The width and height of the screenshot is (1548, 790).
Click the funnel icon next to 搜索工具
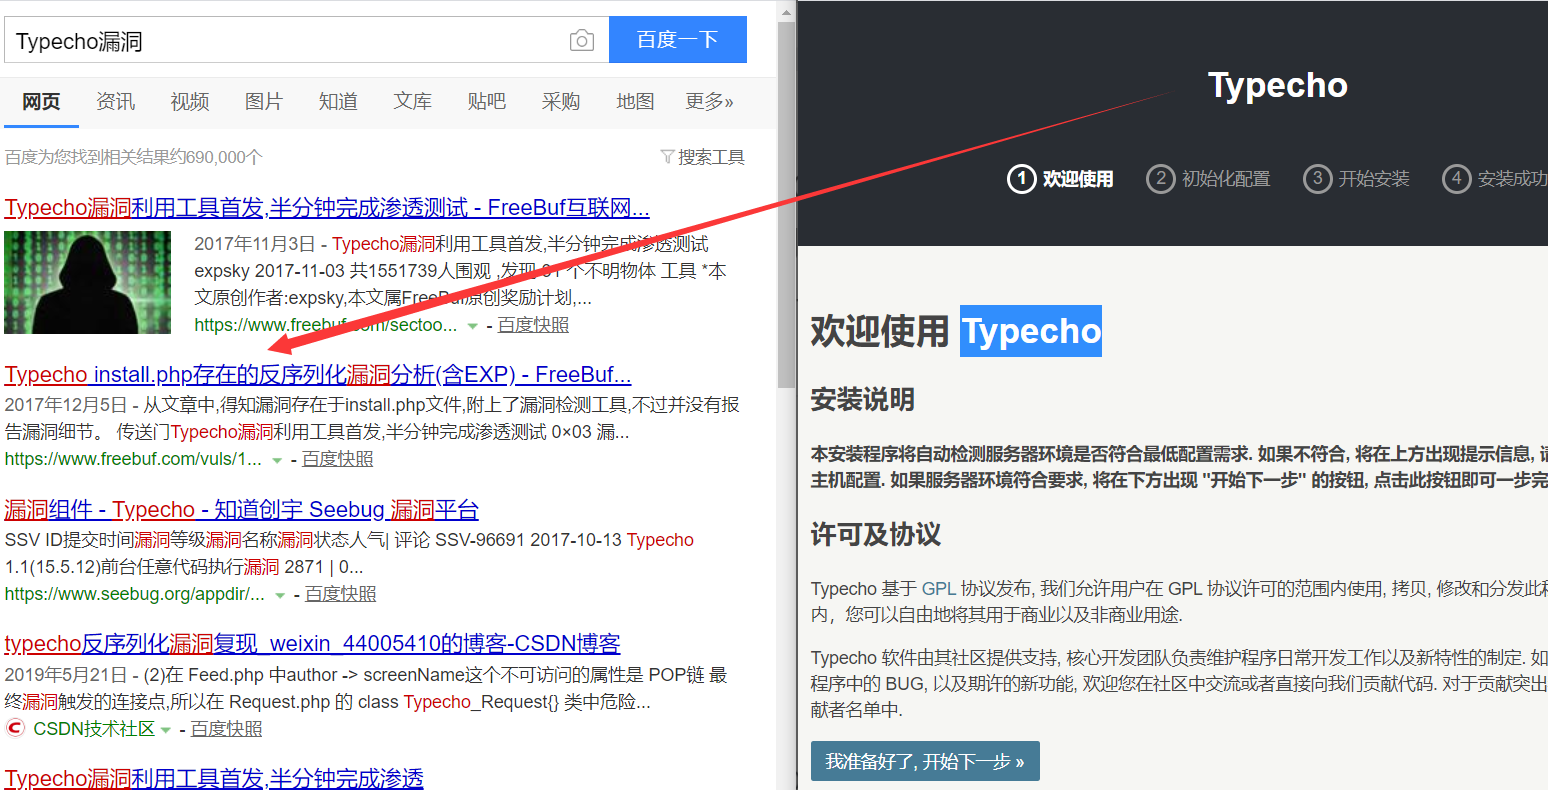click(667, 156)
